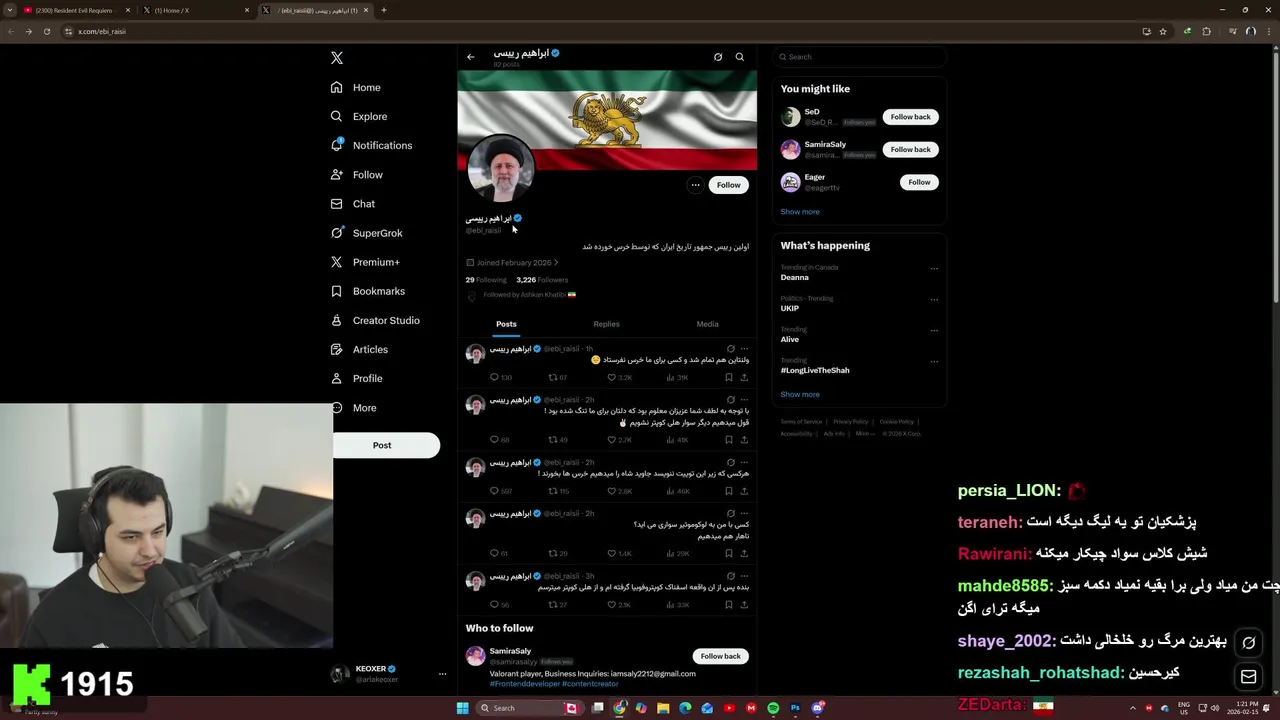Open the floating Messages envelope button
1280x720 pixels.
click(x=1249, y=677)
